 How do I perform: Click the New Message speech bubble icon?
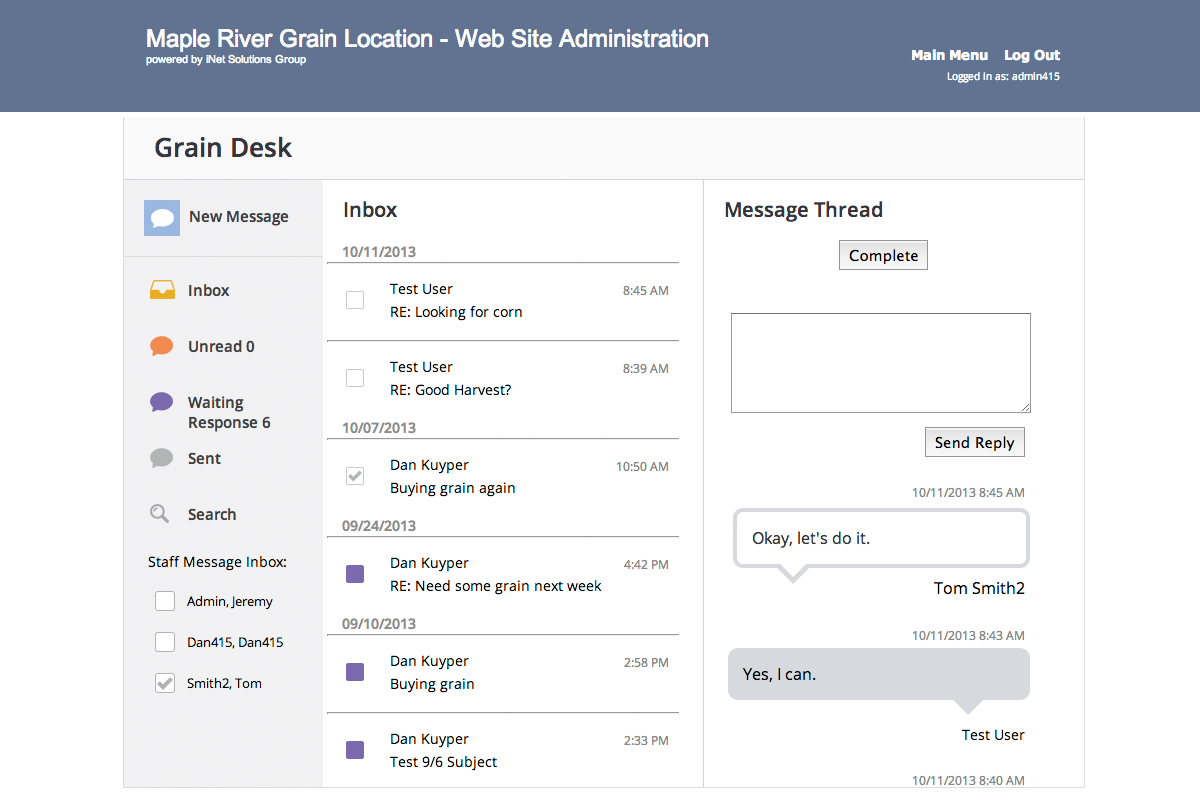162,218
